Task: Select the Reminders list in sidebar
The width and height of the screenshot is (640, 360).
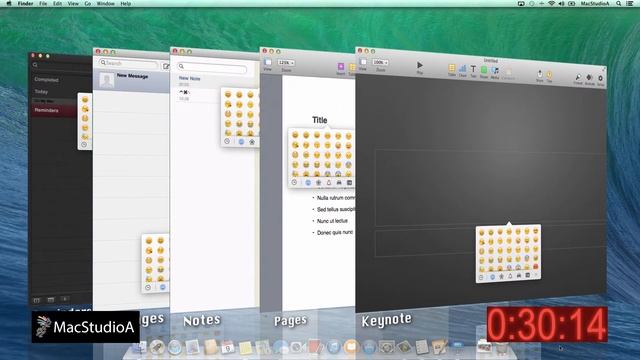Action: pos(46,110)
